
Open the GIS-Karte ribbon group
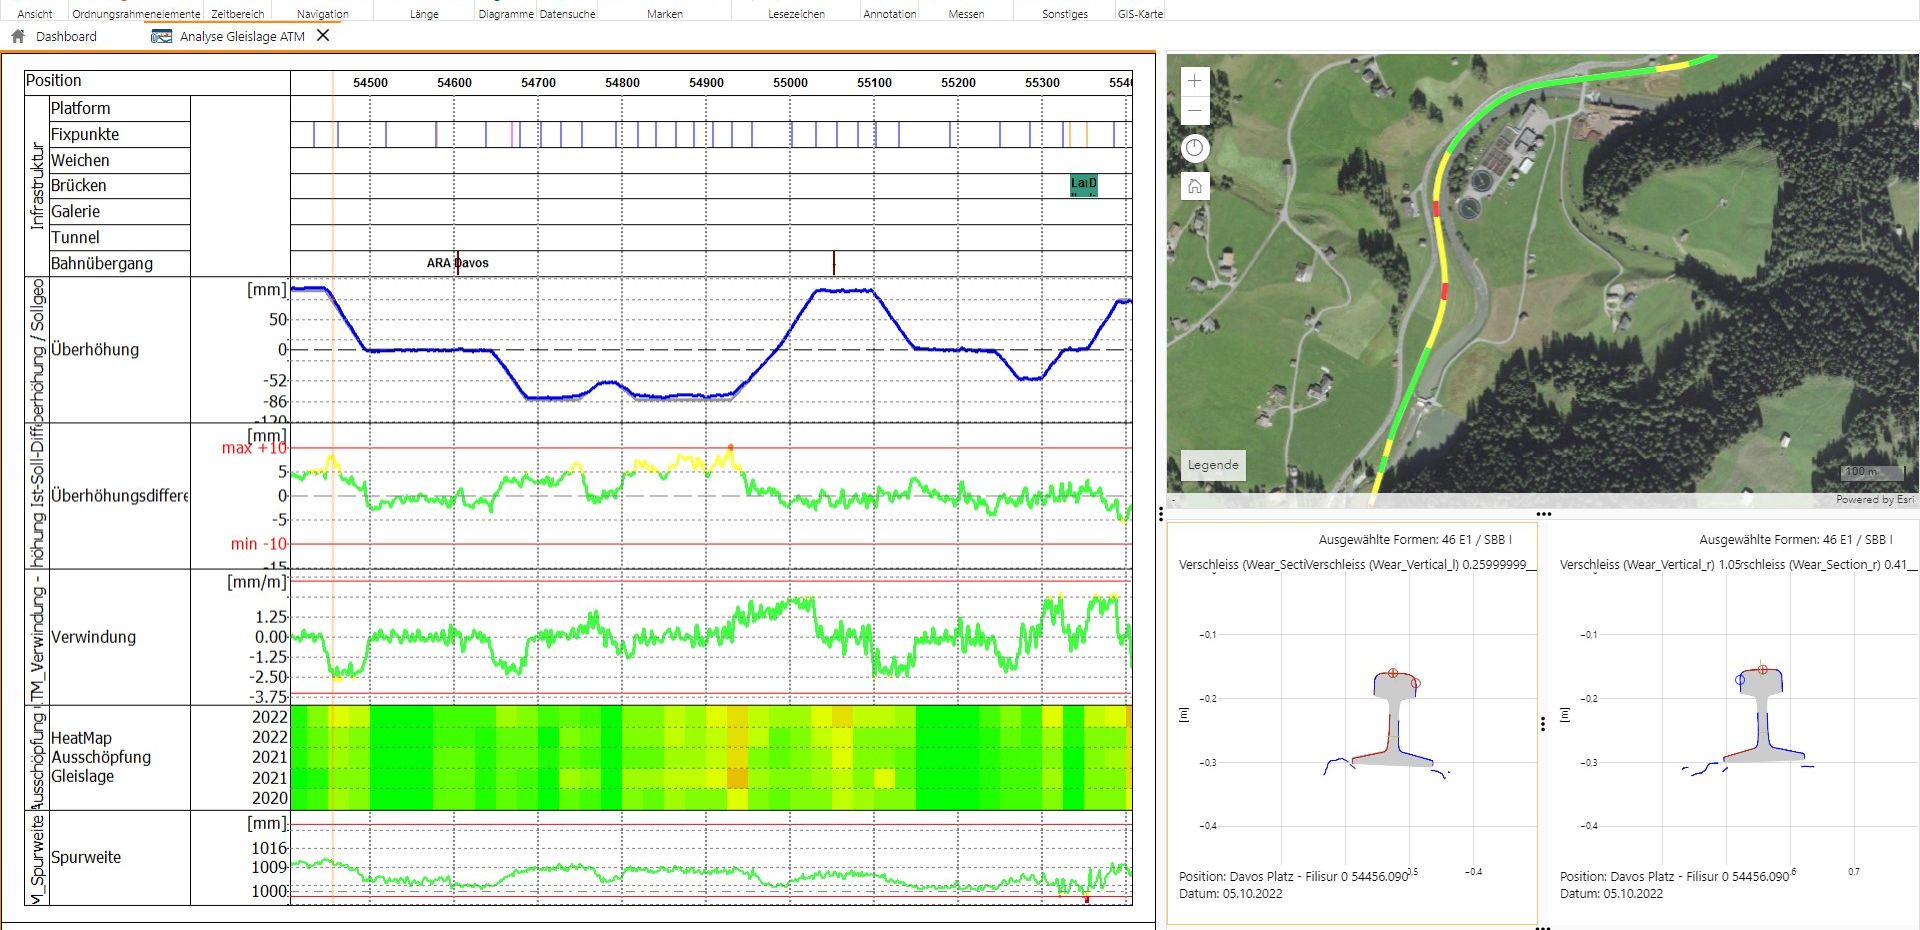click(x=1140, y=14)
